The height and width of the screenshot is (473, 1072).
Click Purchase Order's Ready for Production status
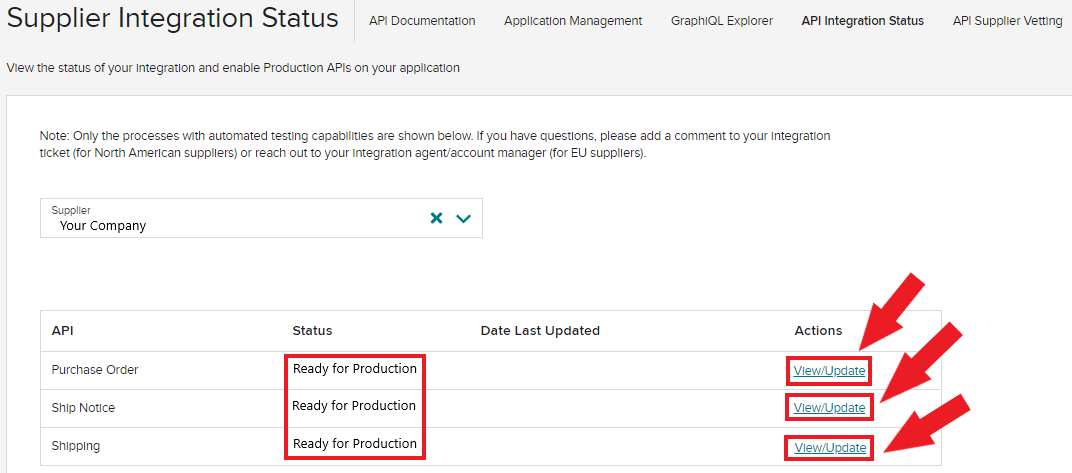(354, 369)
